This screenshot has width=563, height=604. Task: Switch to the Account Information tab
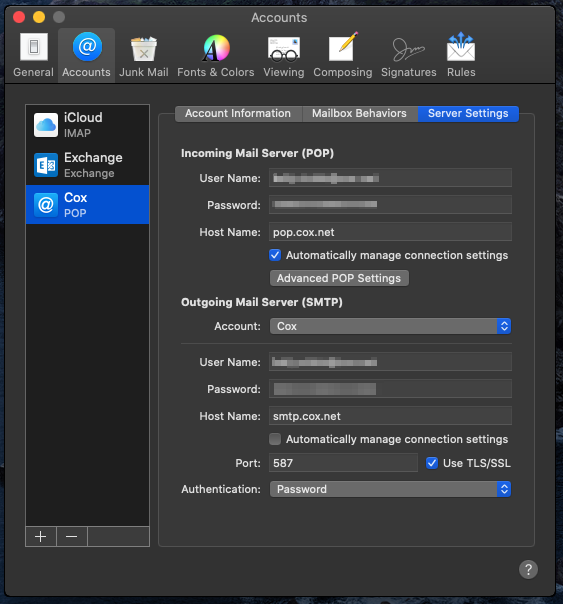click(238, 114)
